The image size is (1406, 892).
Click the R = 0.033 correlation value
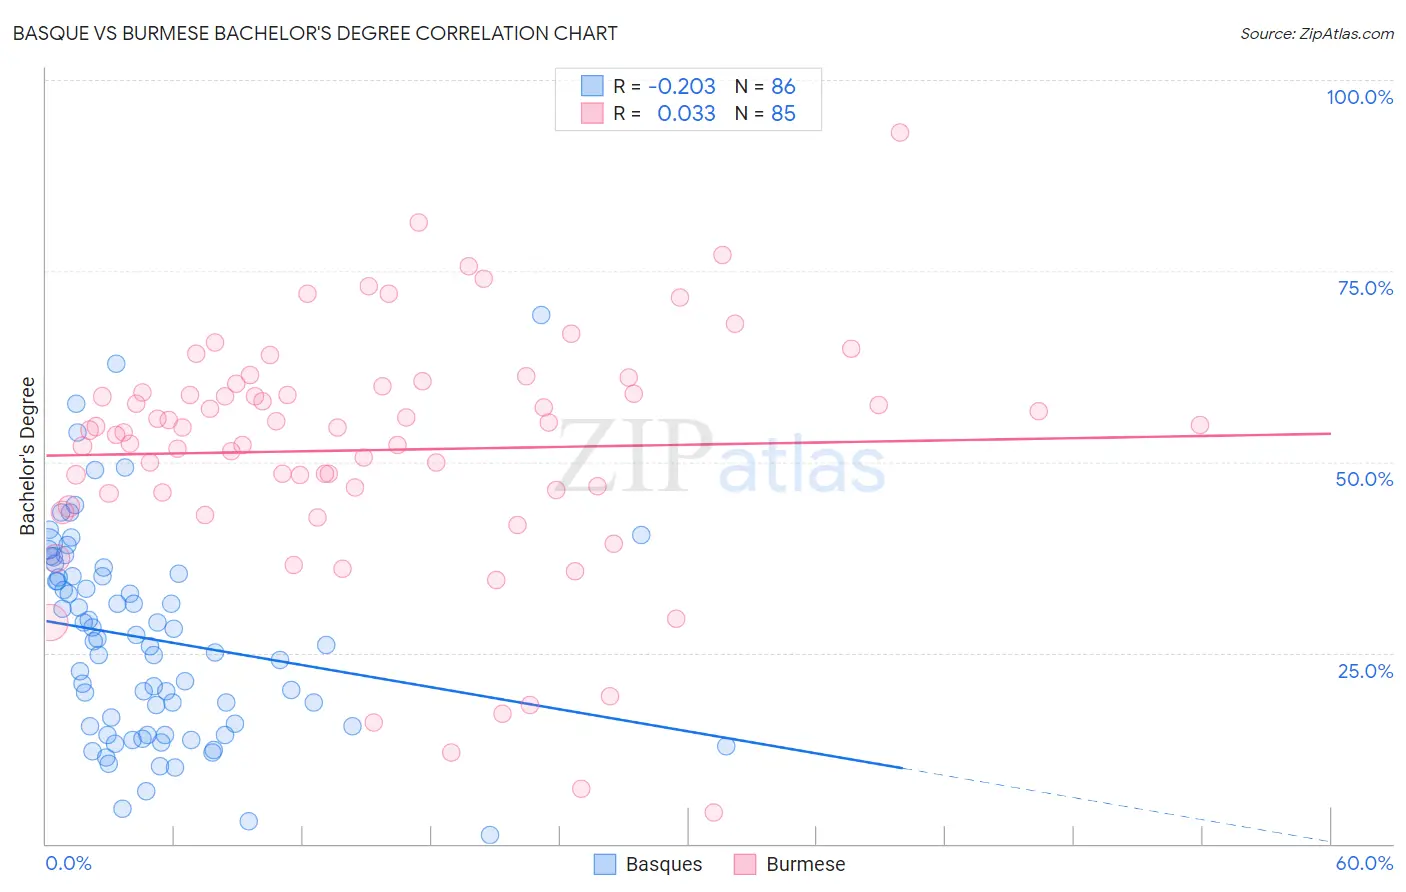click(x=664, y=113)
